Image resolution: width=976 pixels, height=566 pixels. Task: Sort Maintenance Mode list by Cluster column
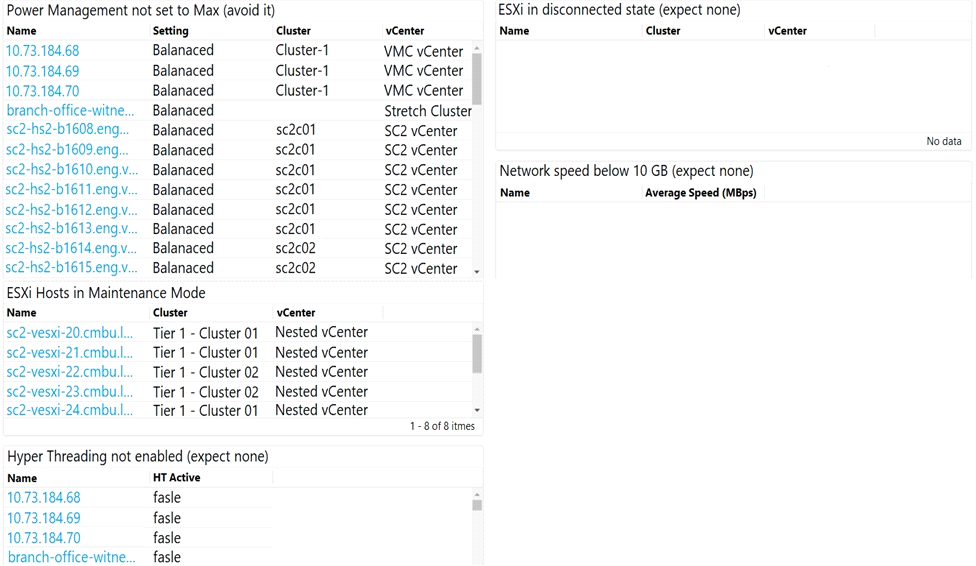170,313
